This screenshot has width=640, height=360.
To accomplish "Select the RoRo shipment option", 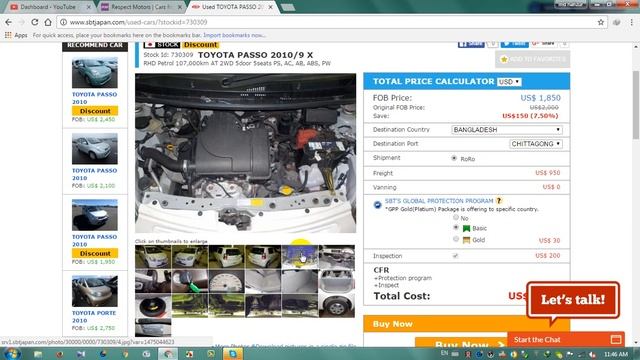I will point(454,158).
